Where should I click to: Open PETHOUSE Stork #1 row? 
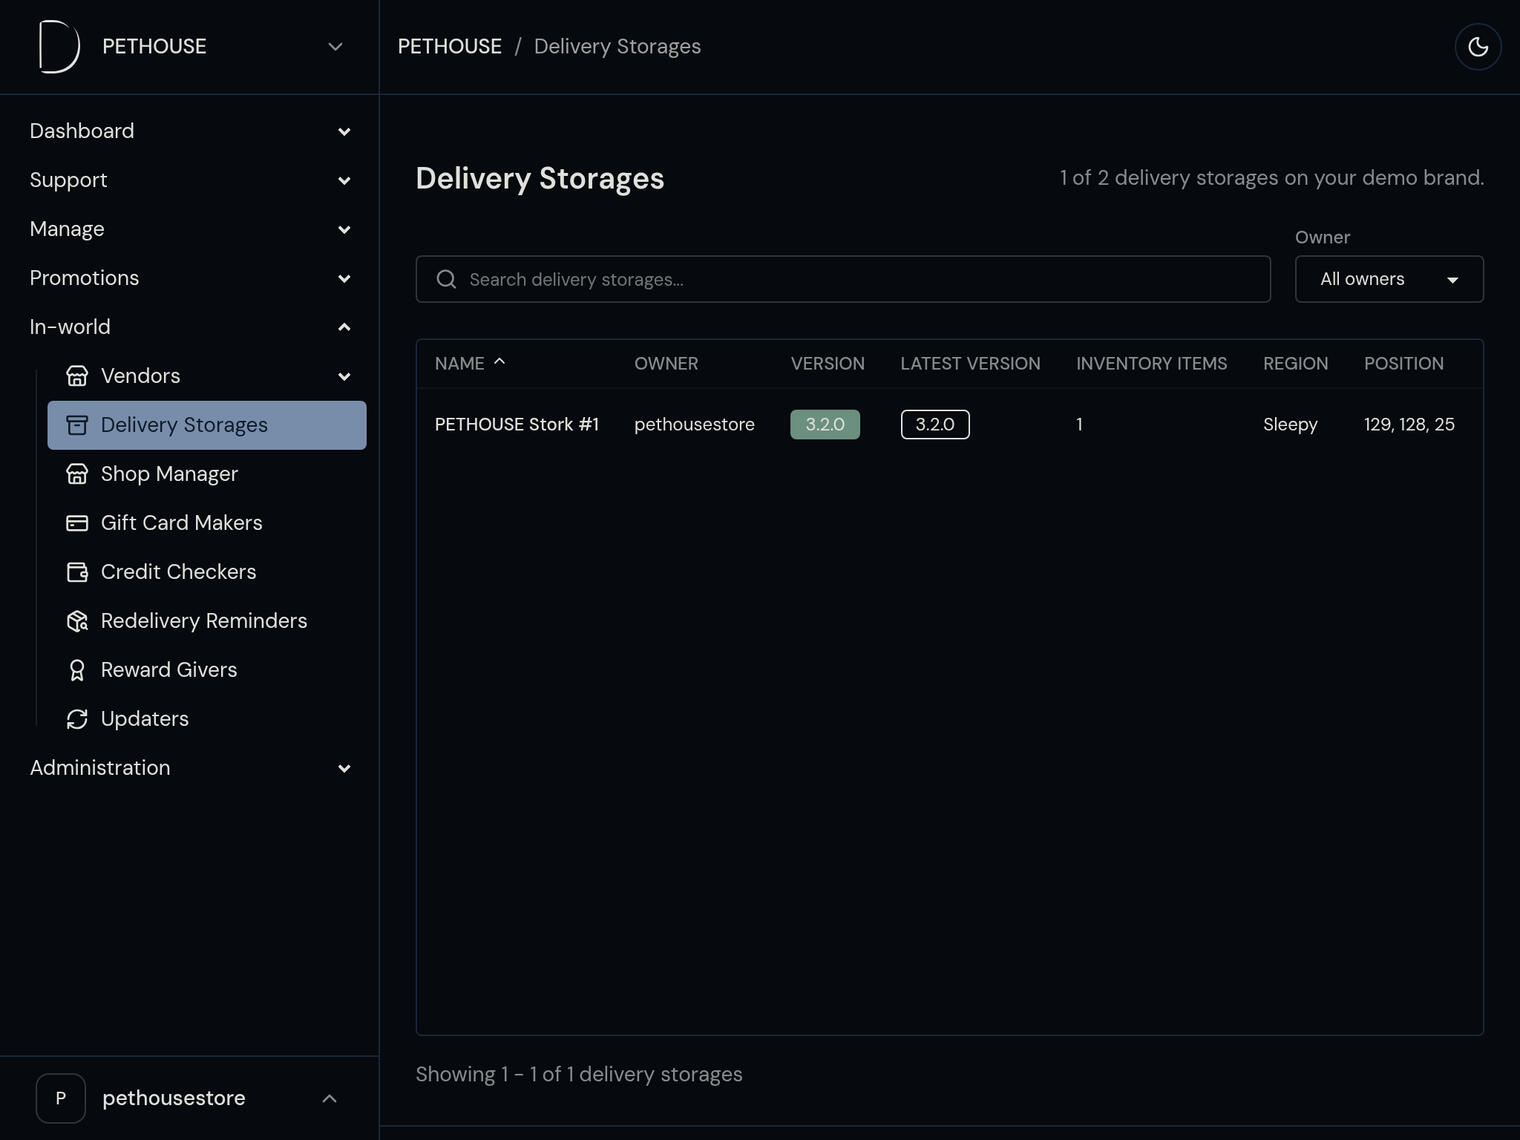coord(949,424)
